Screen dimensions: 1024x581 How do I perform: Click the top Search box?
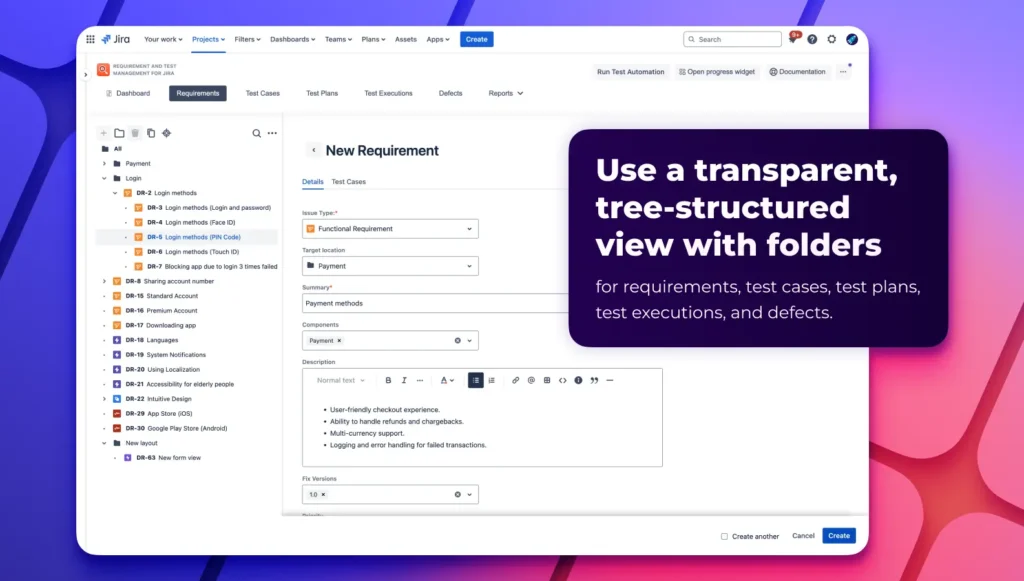click(x=732, y=39)
